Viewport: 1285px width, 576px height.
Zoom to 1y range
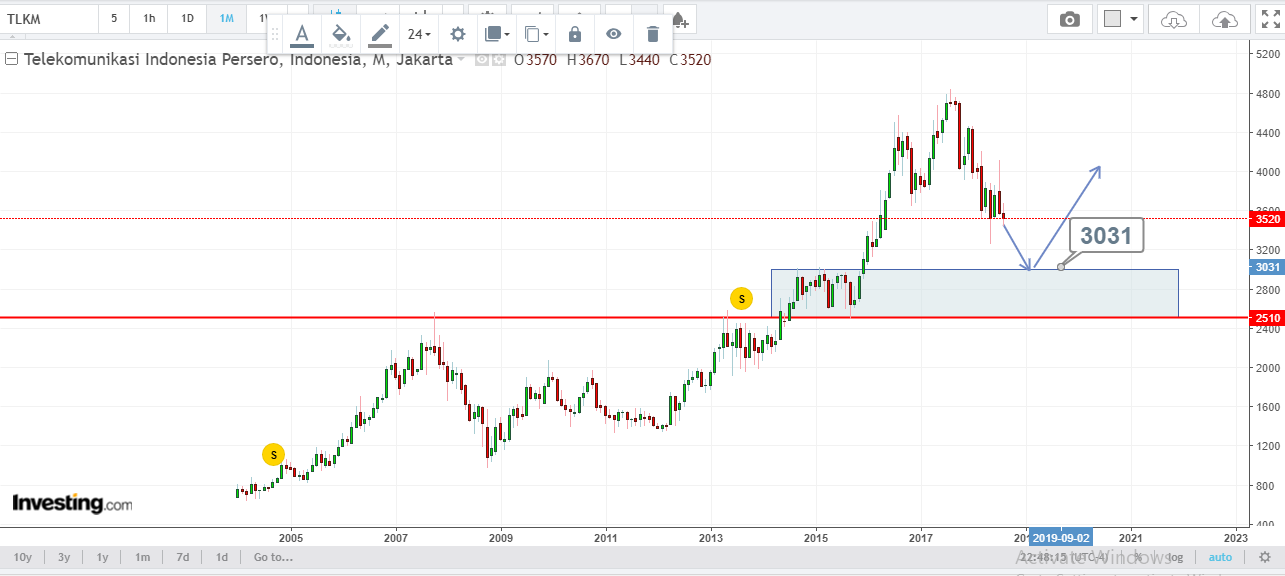pyautogui.click(x=103, y=557)
